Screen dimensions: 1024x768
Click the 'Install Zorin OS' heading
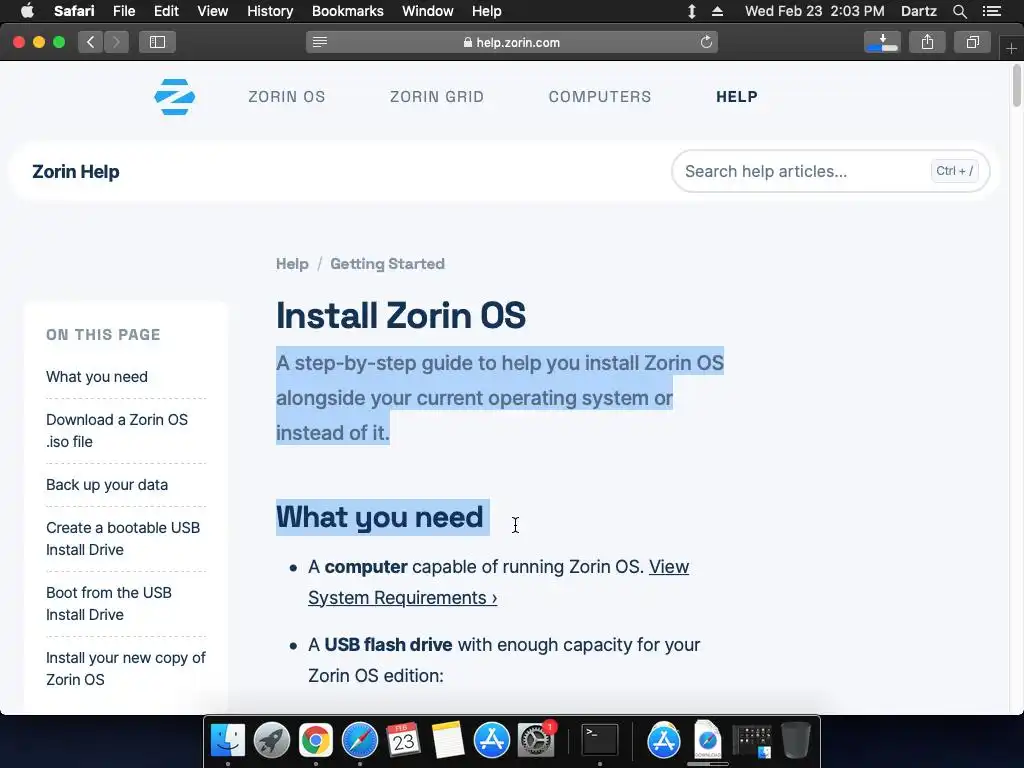tap(400, 315)
